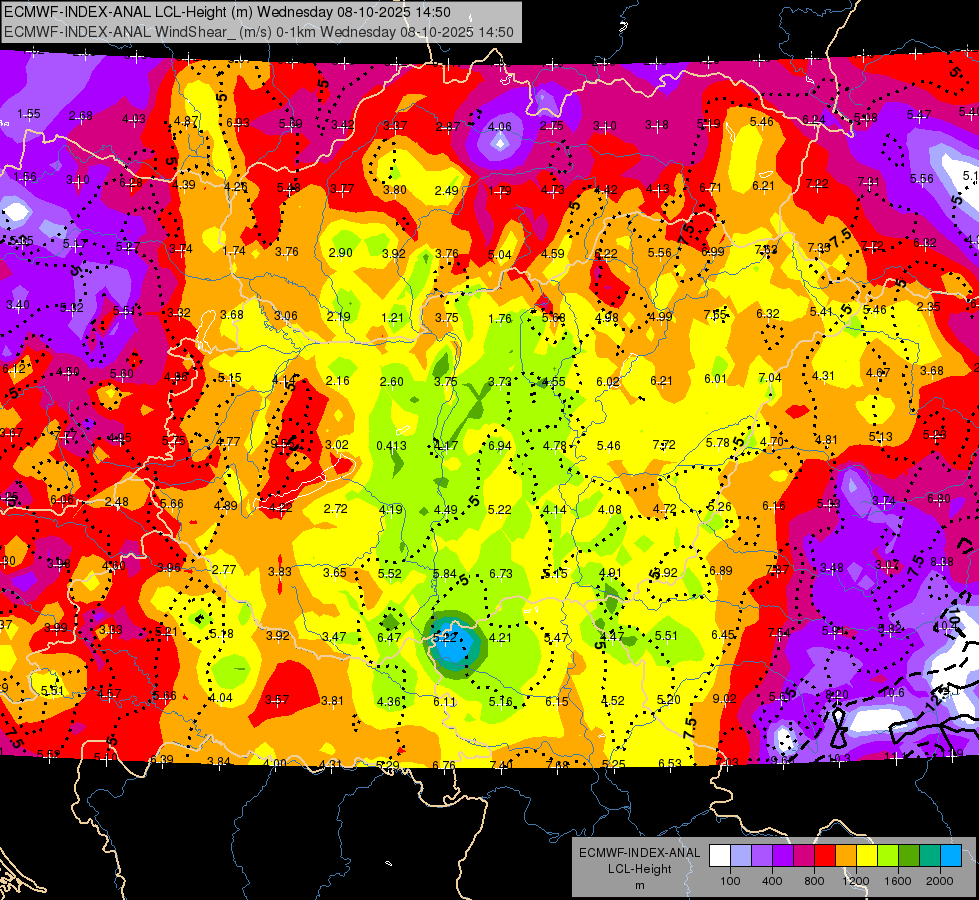
Task: Click the legend tick label 1600
Action: (x=897, y=881)
